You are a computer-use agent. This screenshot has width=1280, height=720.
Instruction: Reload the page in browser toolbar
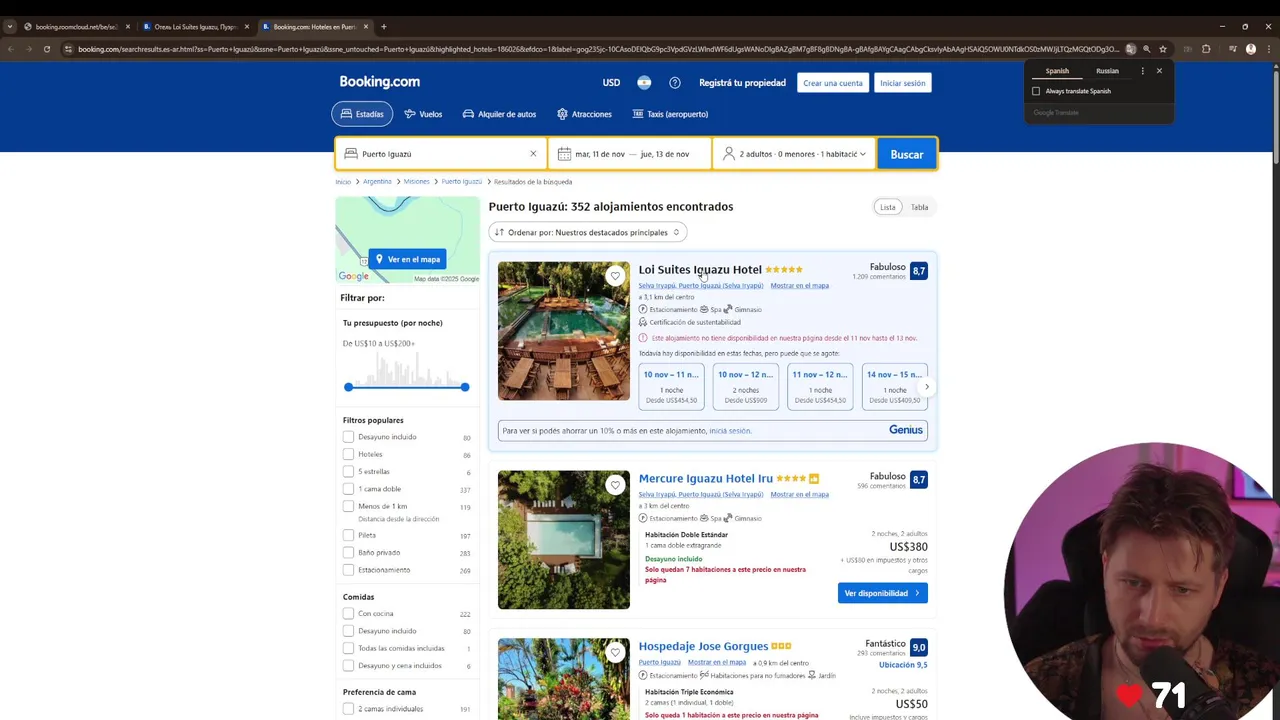[x=46, y=49]
